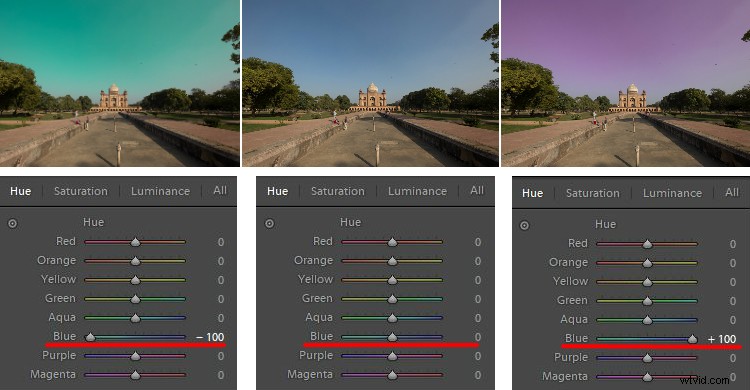Open the Saturation tab in the left panel
Screen dimensions: 750x390
[x=81, y=191]
